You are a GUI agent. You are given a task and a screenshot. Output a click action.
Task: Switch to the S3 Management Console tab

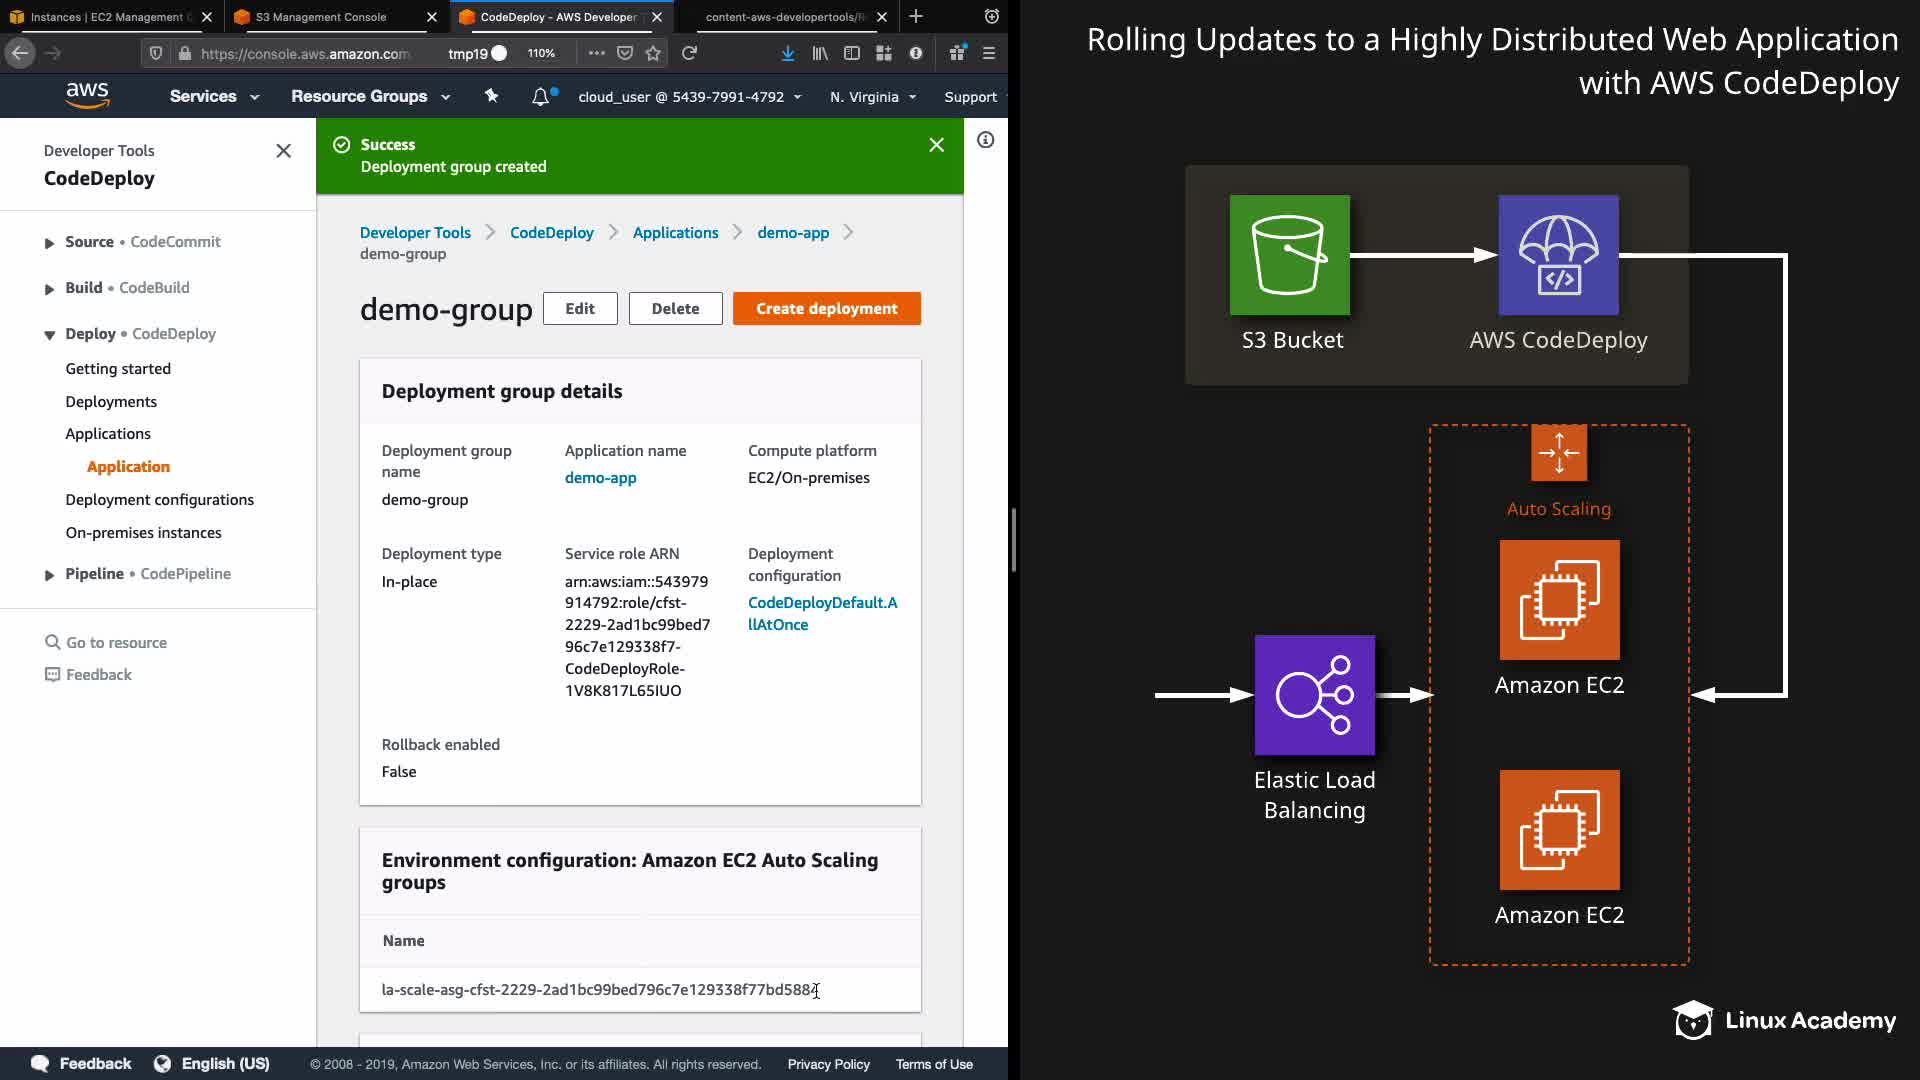(x=321, y=17)
